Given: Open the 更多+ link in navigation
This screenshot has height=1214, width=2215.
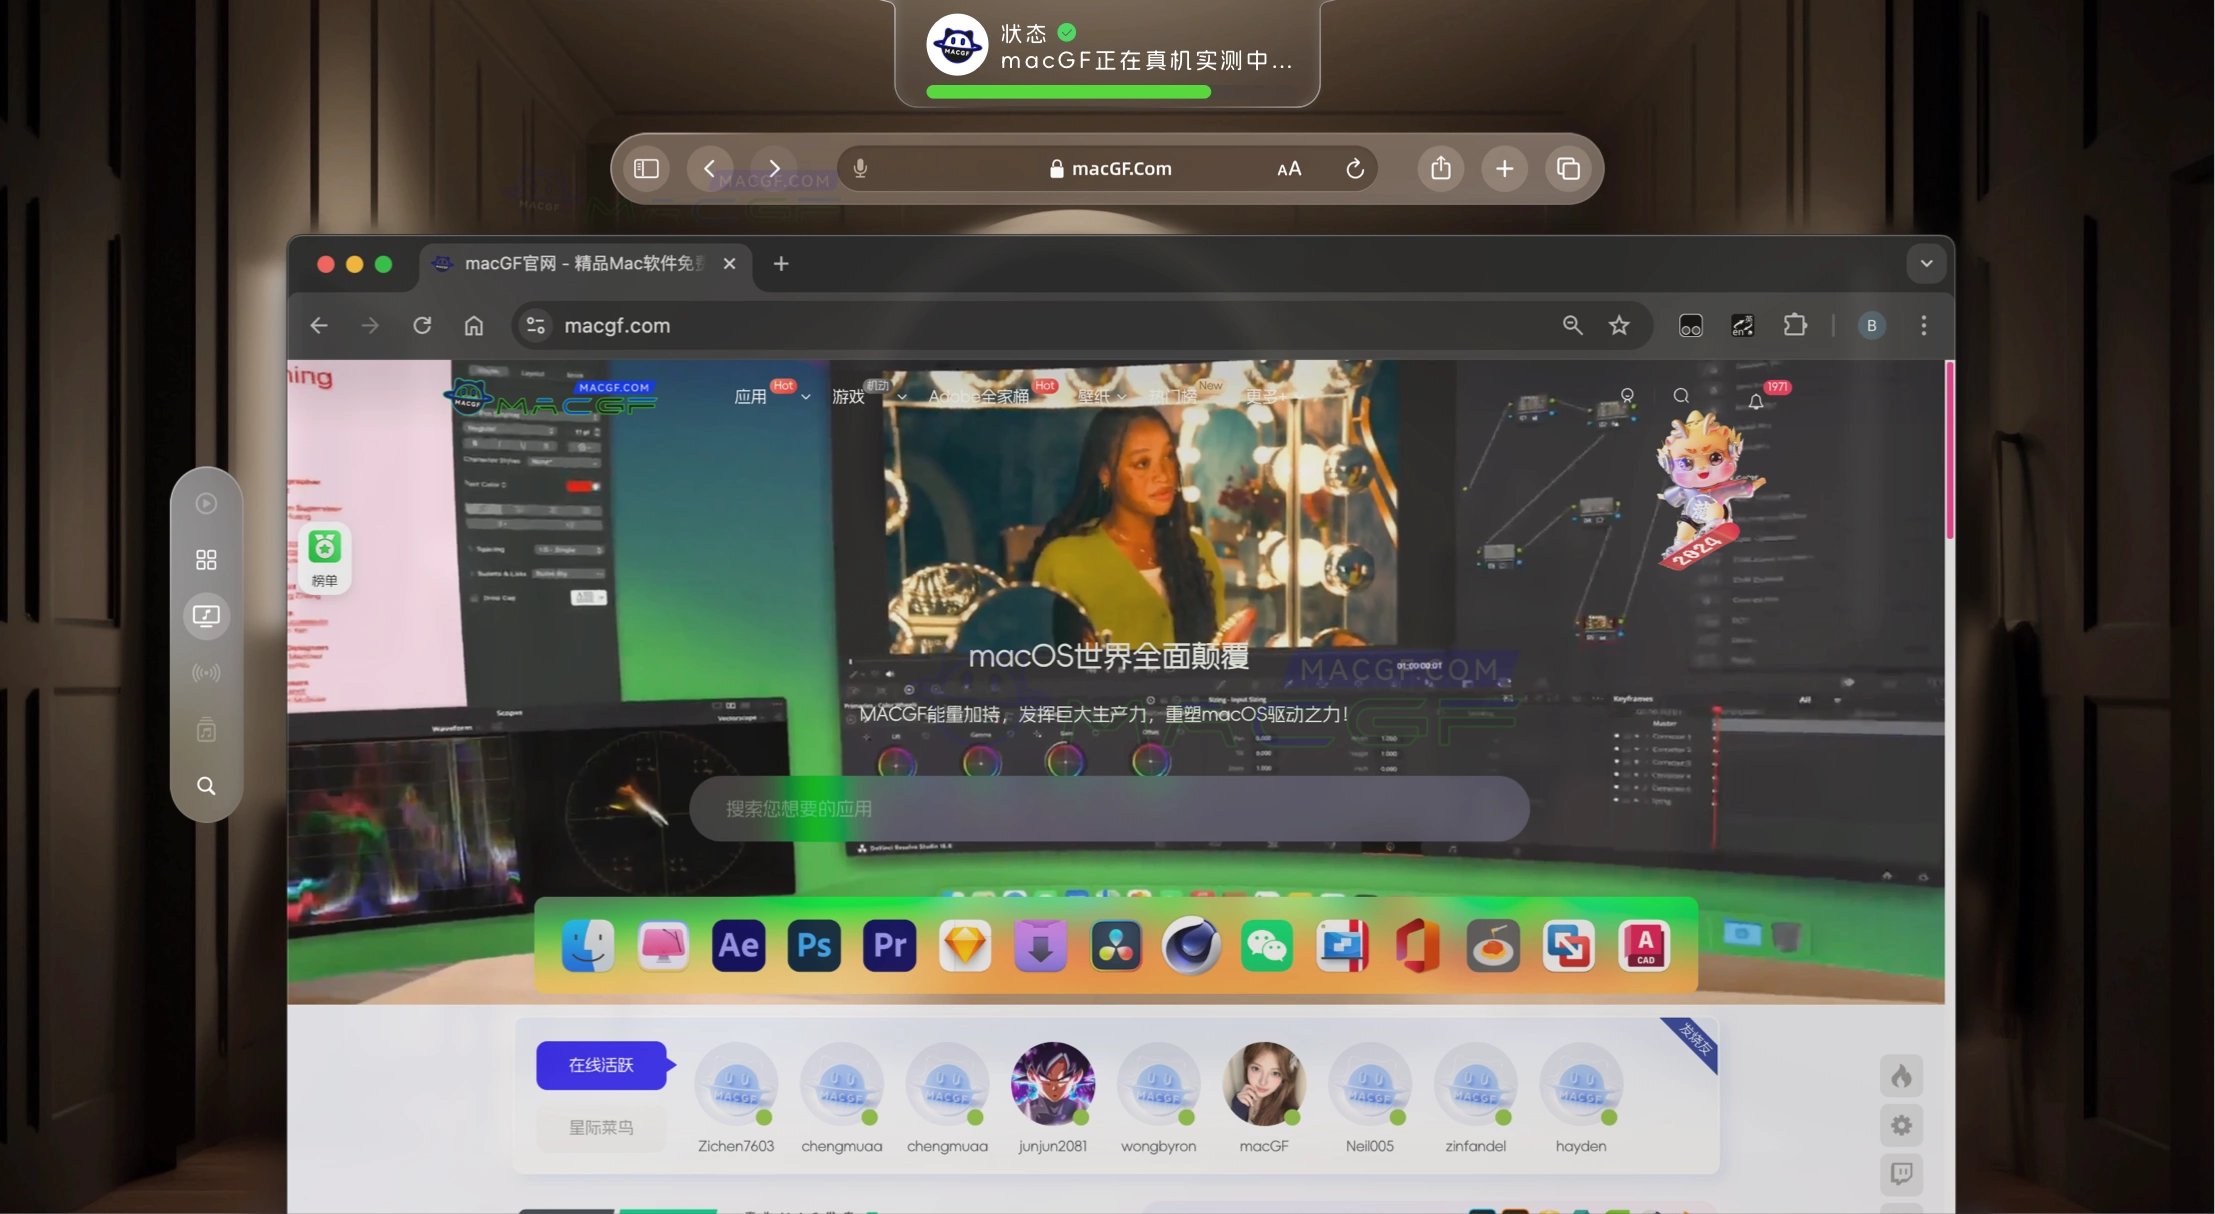Looking at the screenshot, I should pyautogui.click(x=1266, y=396).
